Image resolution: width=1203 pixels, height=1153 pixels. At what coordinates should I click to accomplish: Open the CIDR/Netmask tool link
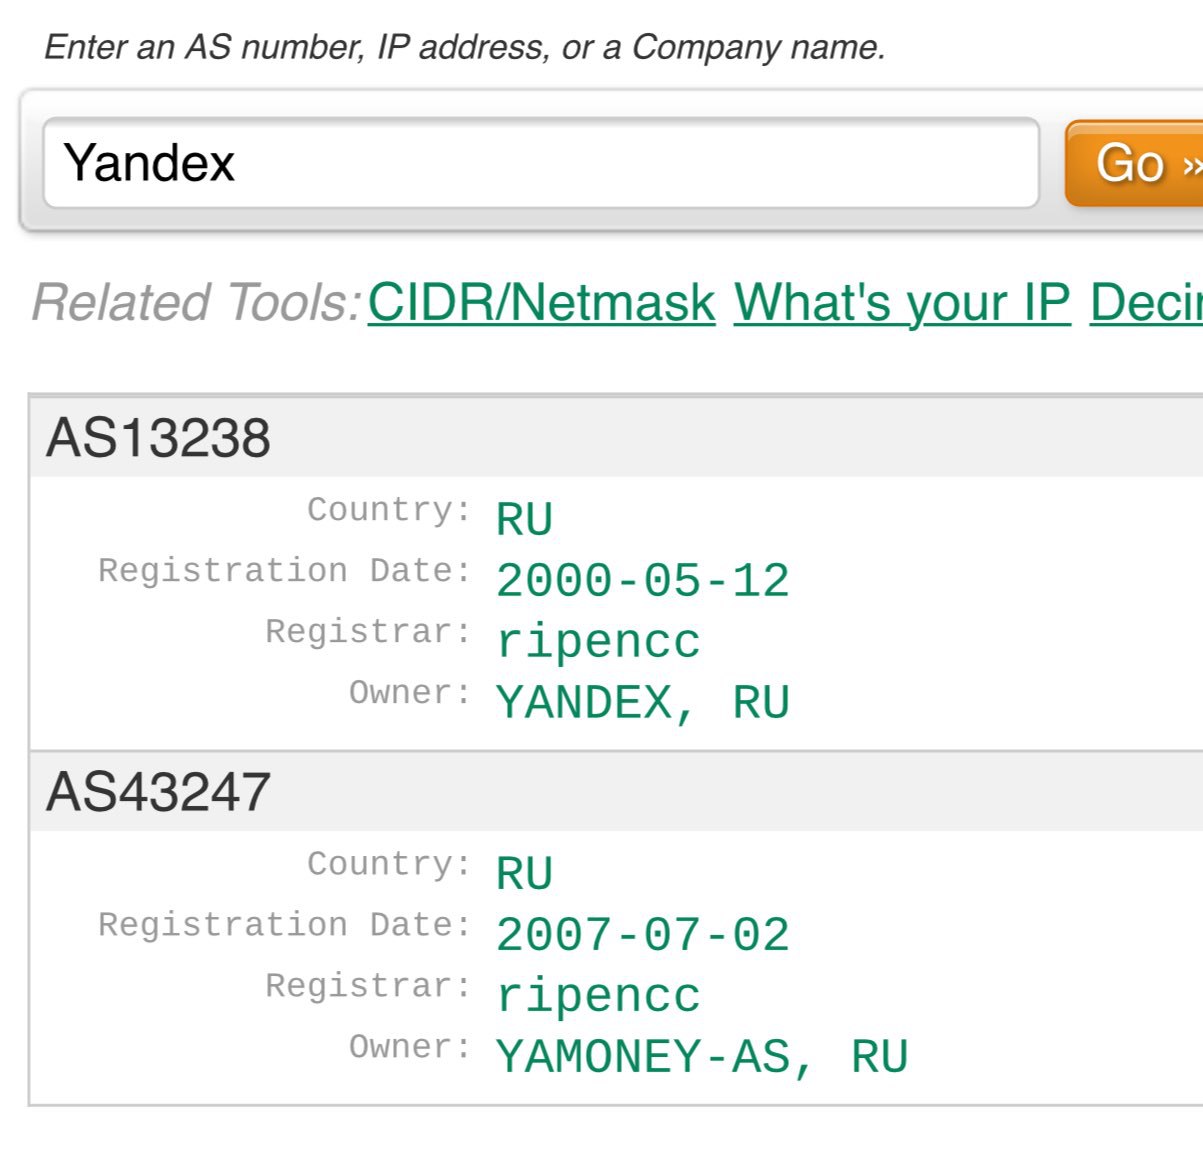coord(541,302)
